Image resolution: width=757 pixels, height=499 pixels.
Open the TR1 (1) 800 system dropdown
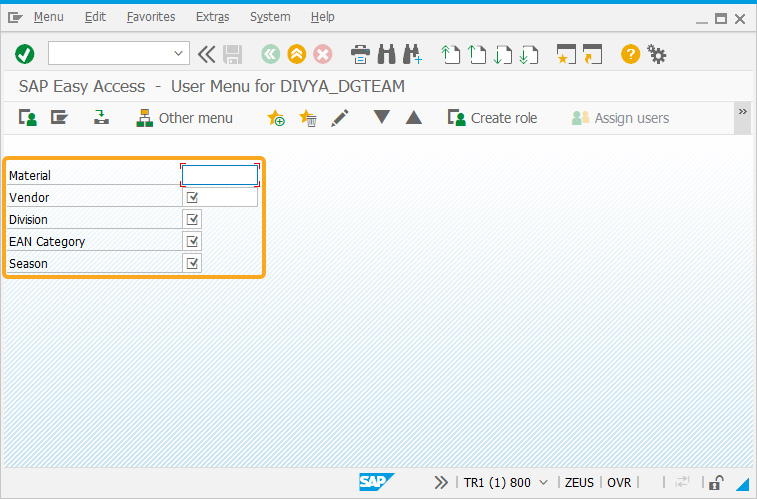point(505,483)
